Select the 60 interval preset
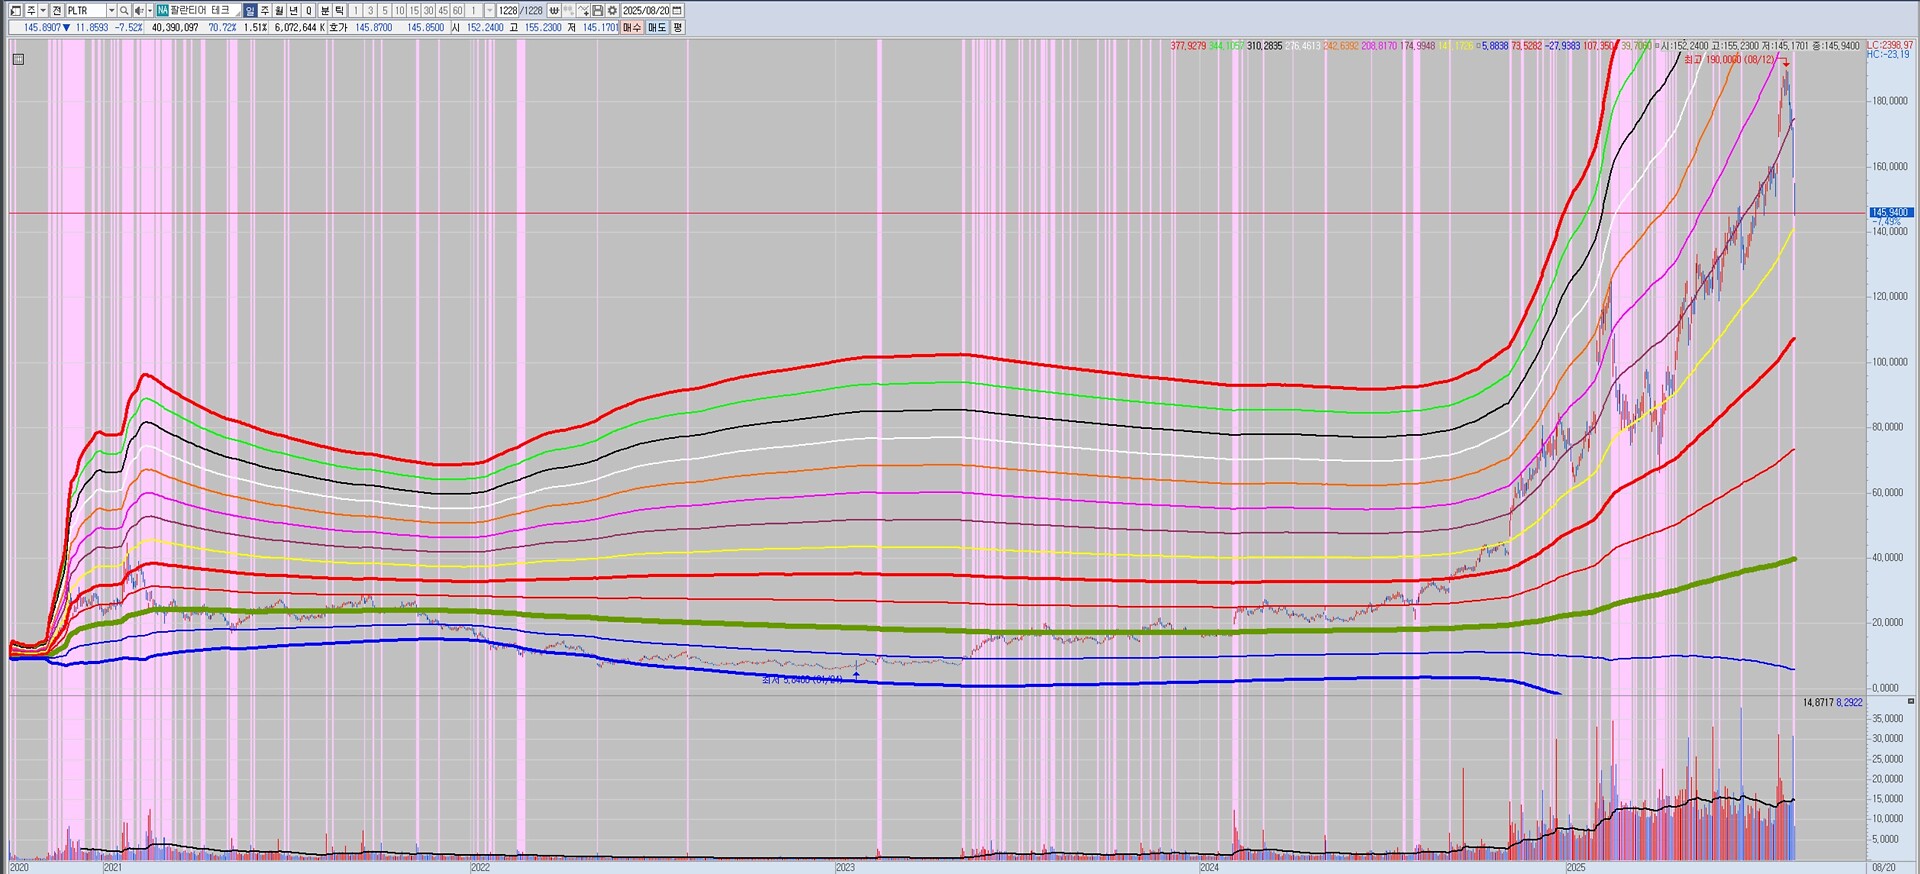1920x874 pixels. [x=458, y=10]
